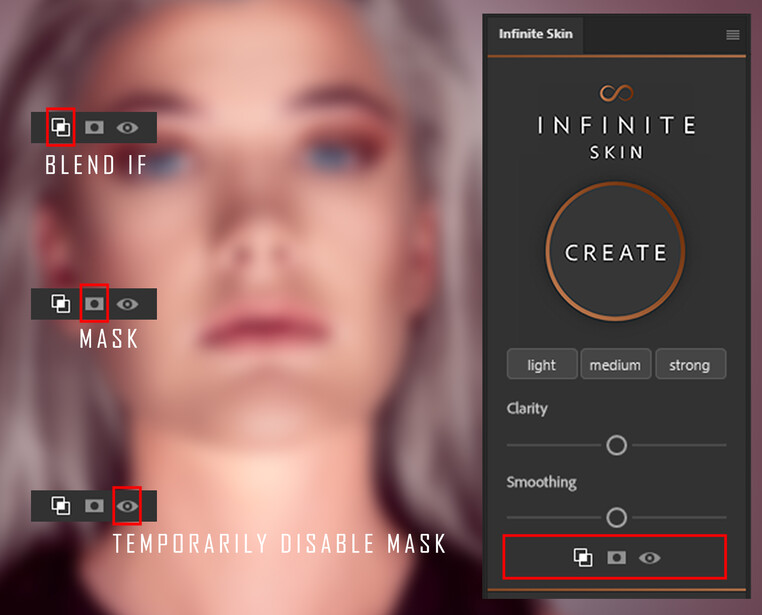Choose the strong preset
The width and height of the screenshot is (762, 615).
(690, 364)
